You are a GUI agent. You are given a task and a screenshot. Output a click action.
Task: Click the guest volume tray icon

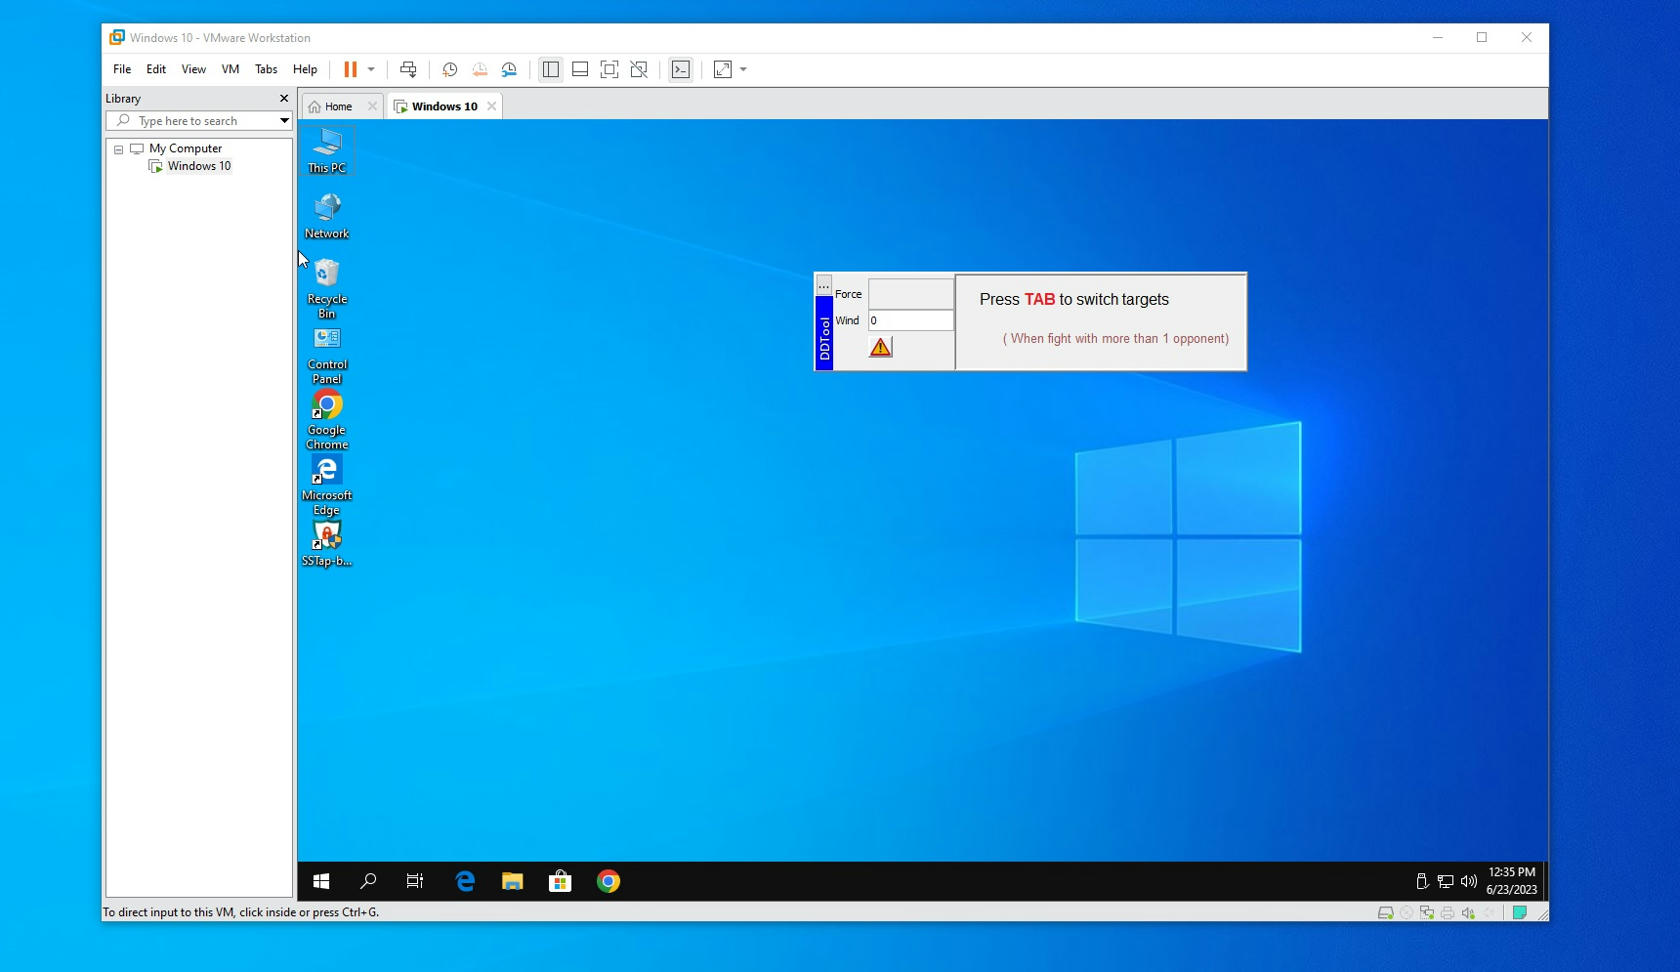(x=1468, y=881)
